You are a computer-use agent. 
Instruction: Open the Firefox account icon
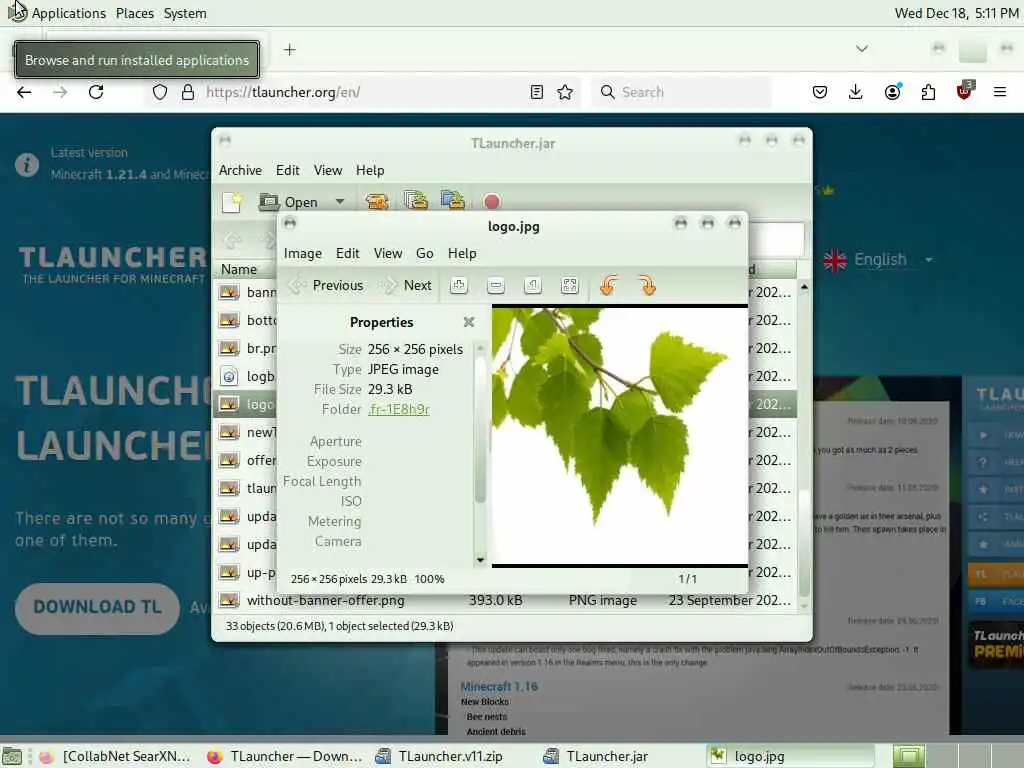(892, 92)
